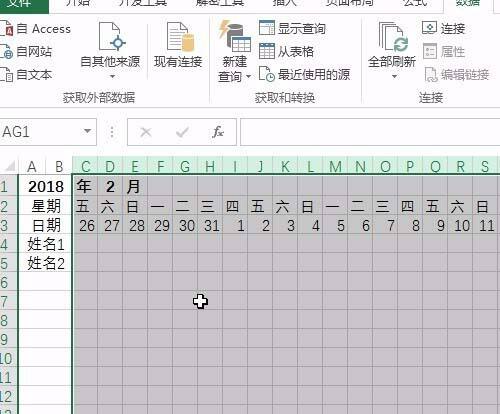This screenshot has width=500, height=414.
Task: Expand the 新建查询 dropdown
Action: pos(248,77)
